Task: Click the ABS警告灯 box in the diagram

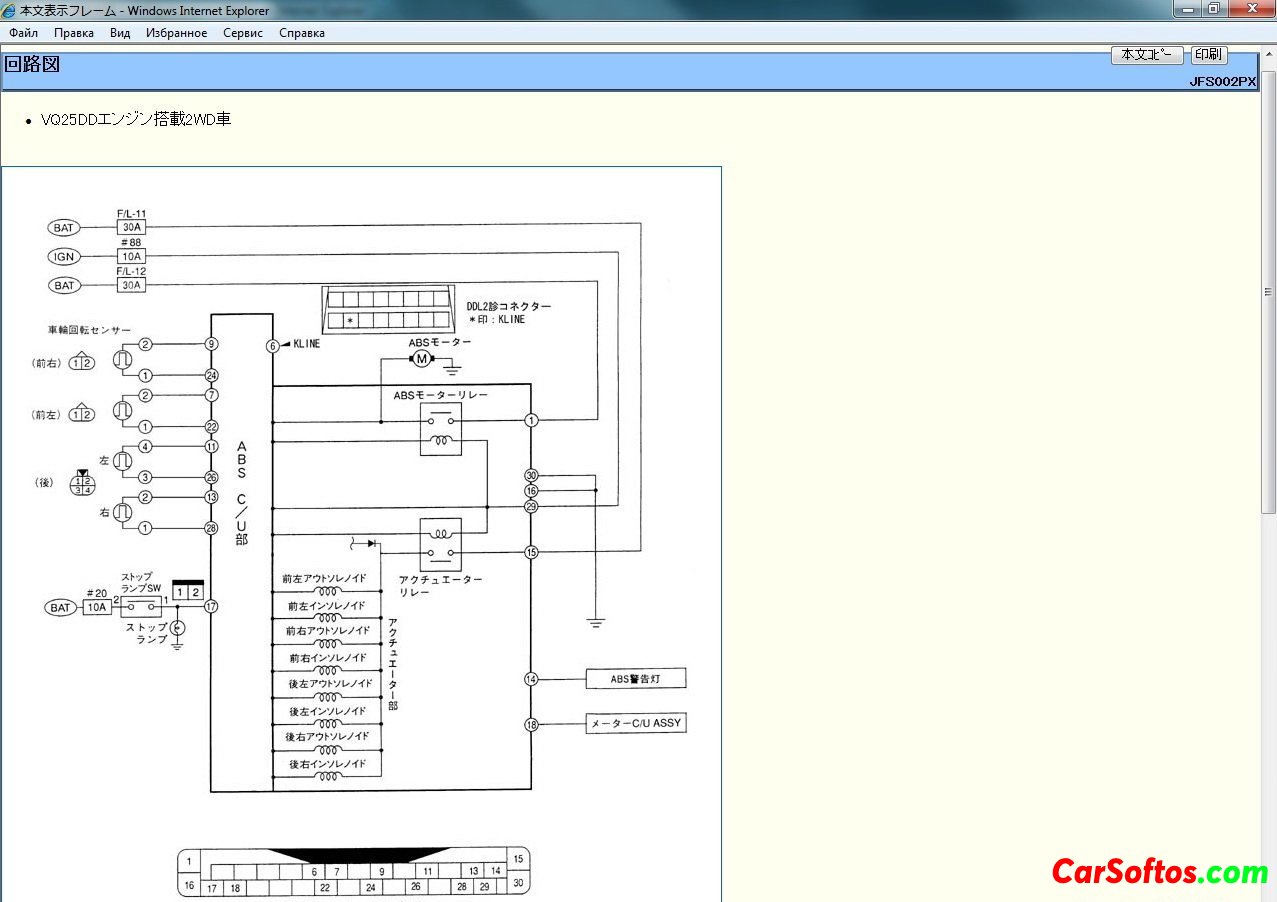Action: [636, 679]
